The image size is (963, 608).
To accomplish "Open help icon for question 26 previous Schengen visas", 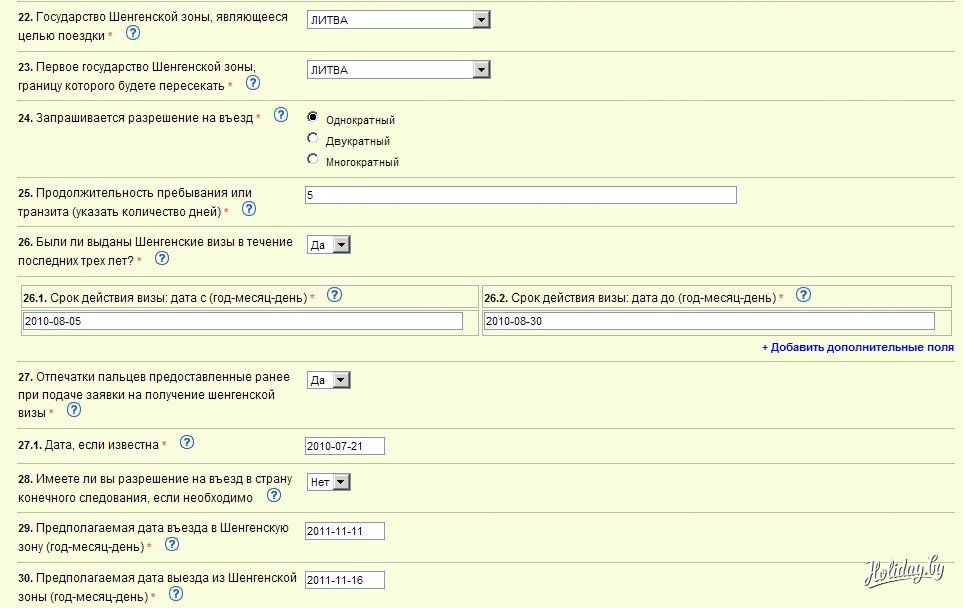I will (161, 258).
